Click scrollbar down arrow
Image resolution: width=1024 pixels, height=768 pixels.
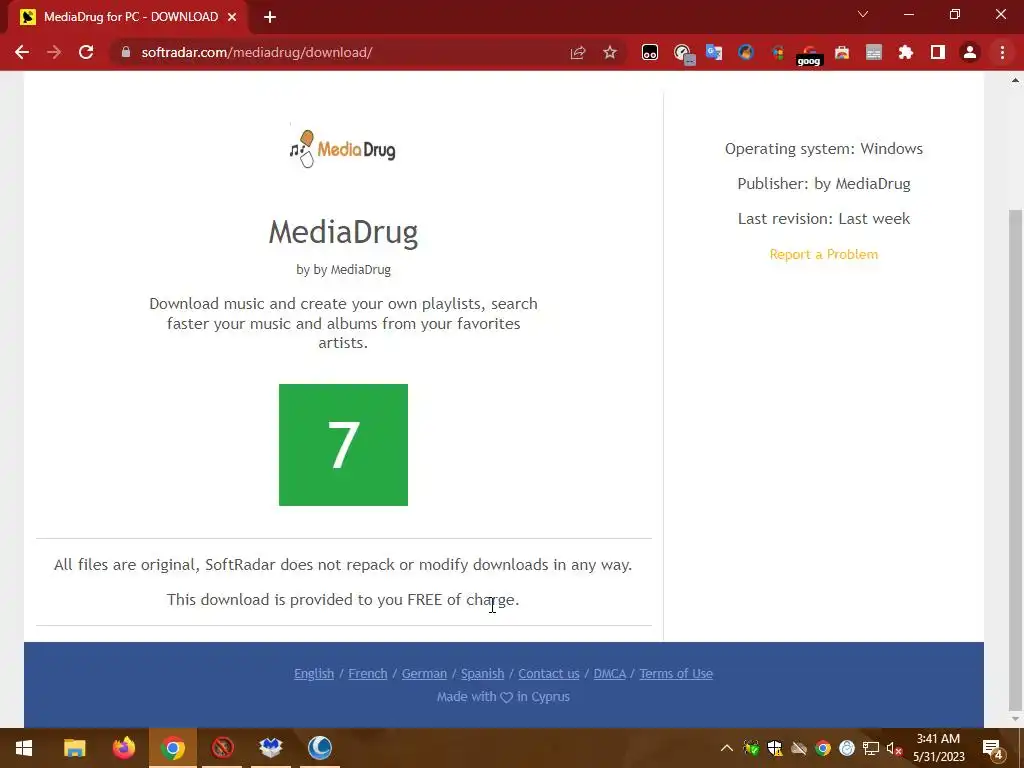click(1015, 719)
